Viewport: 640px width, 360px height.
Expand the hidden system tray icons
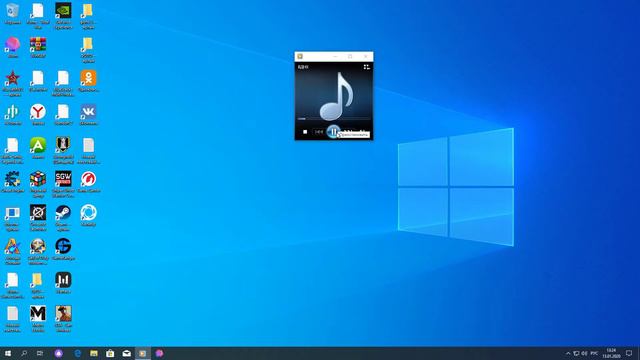[568, 353]
